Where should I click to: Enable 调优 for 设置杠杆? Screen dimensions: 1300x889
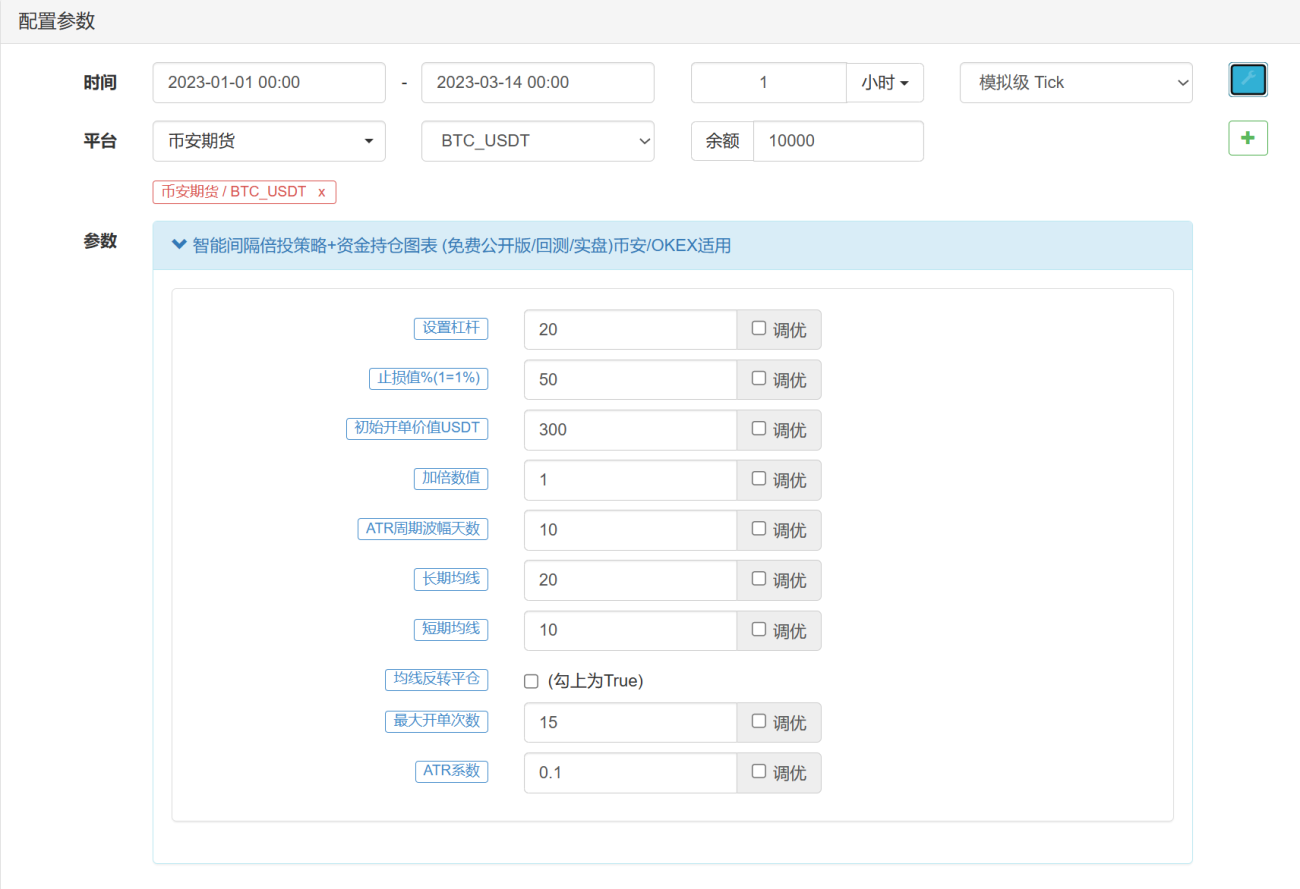[759, 328]
